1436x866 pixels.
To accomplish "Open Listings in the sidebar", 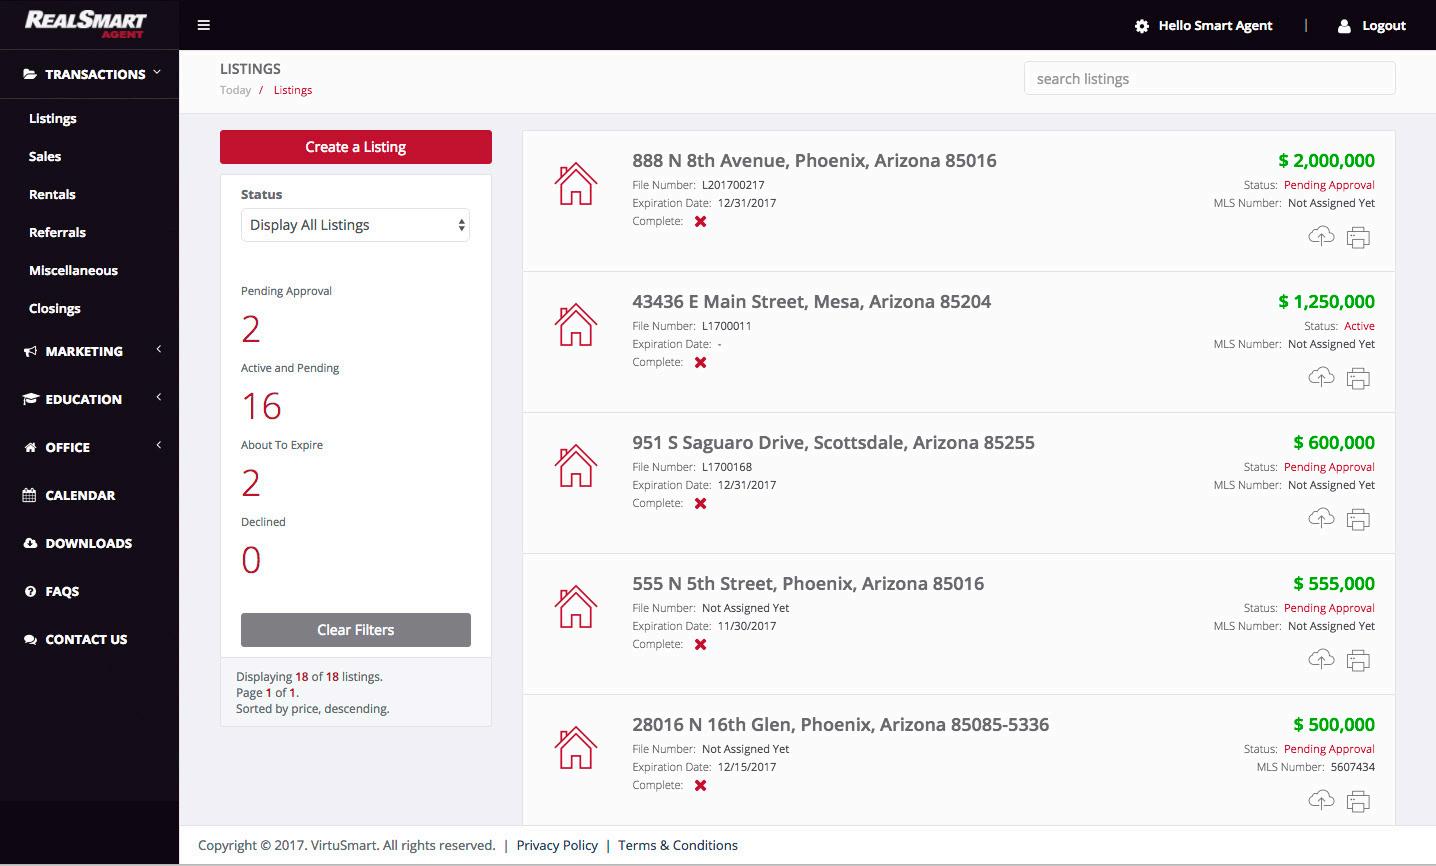I will tap(53, 118).
